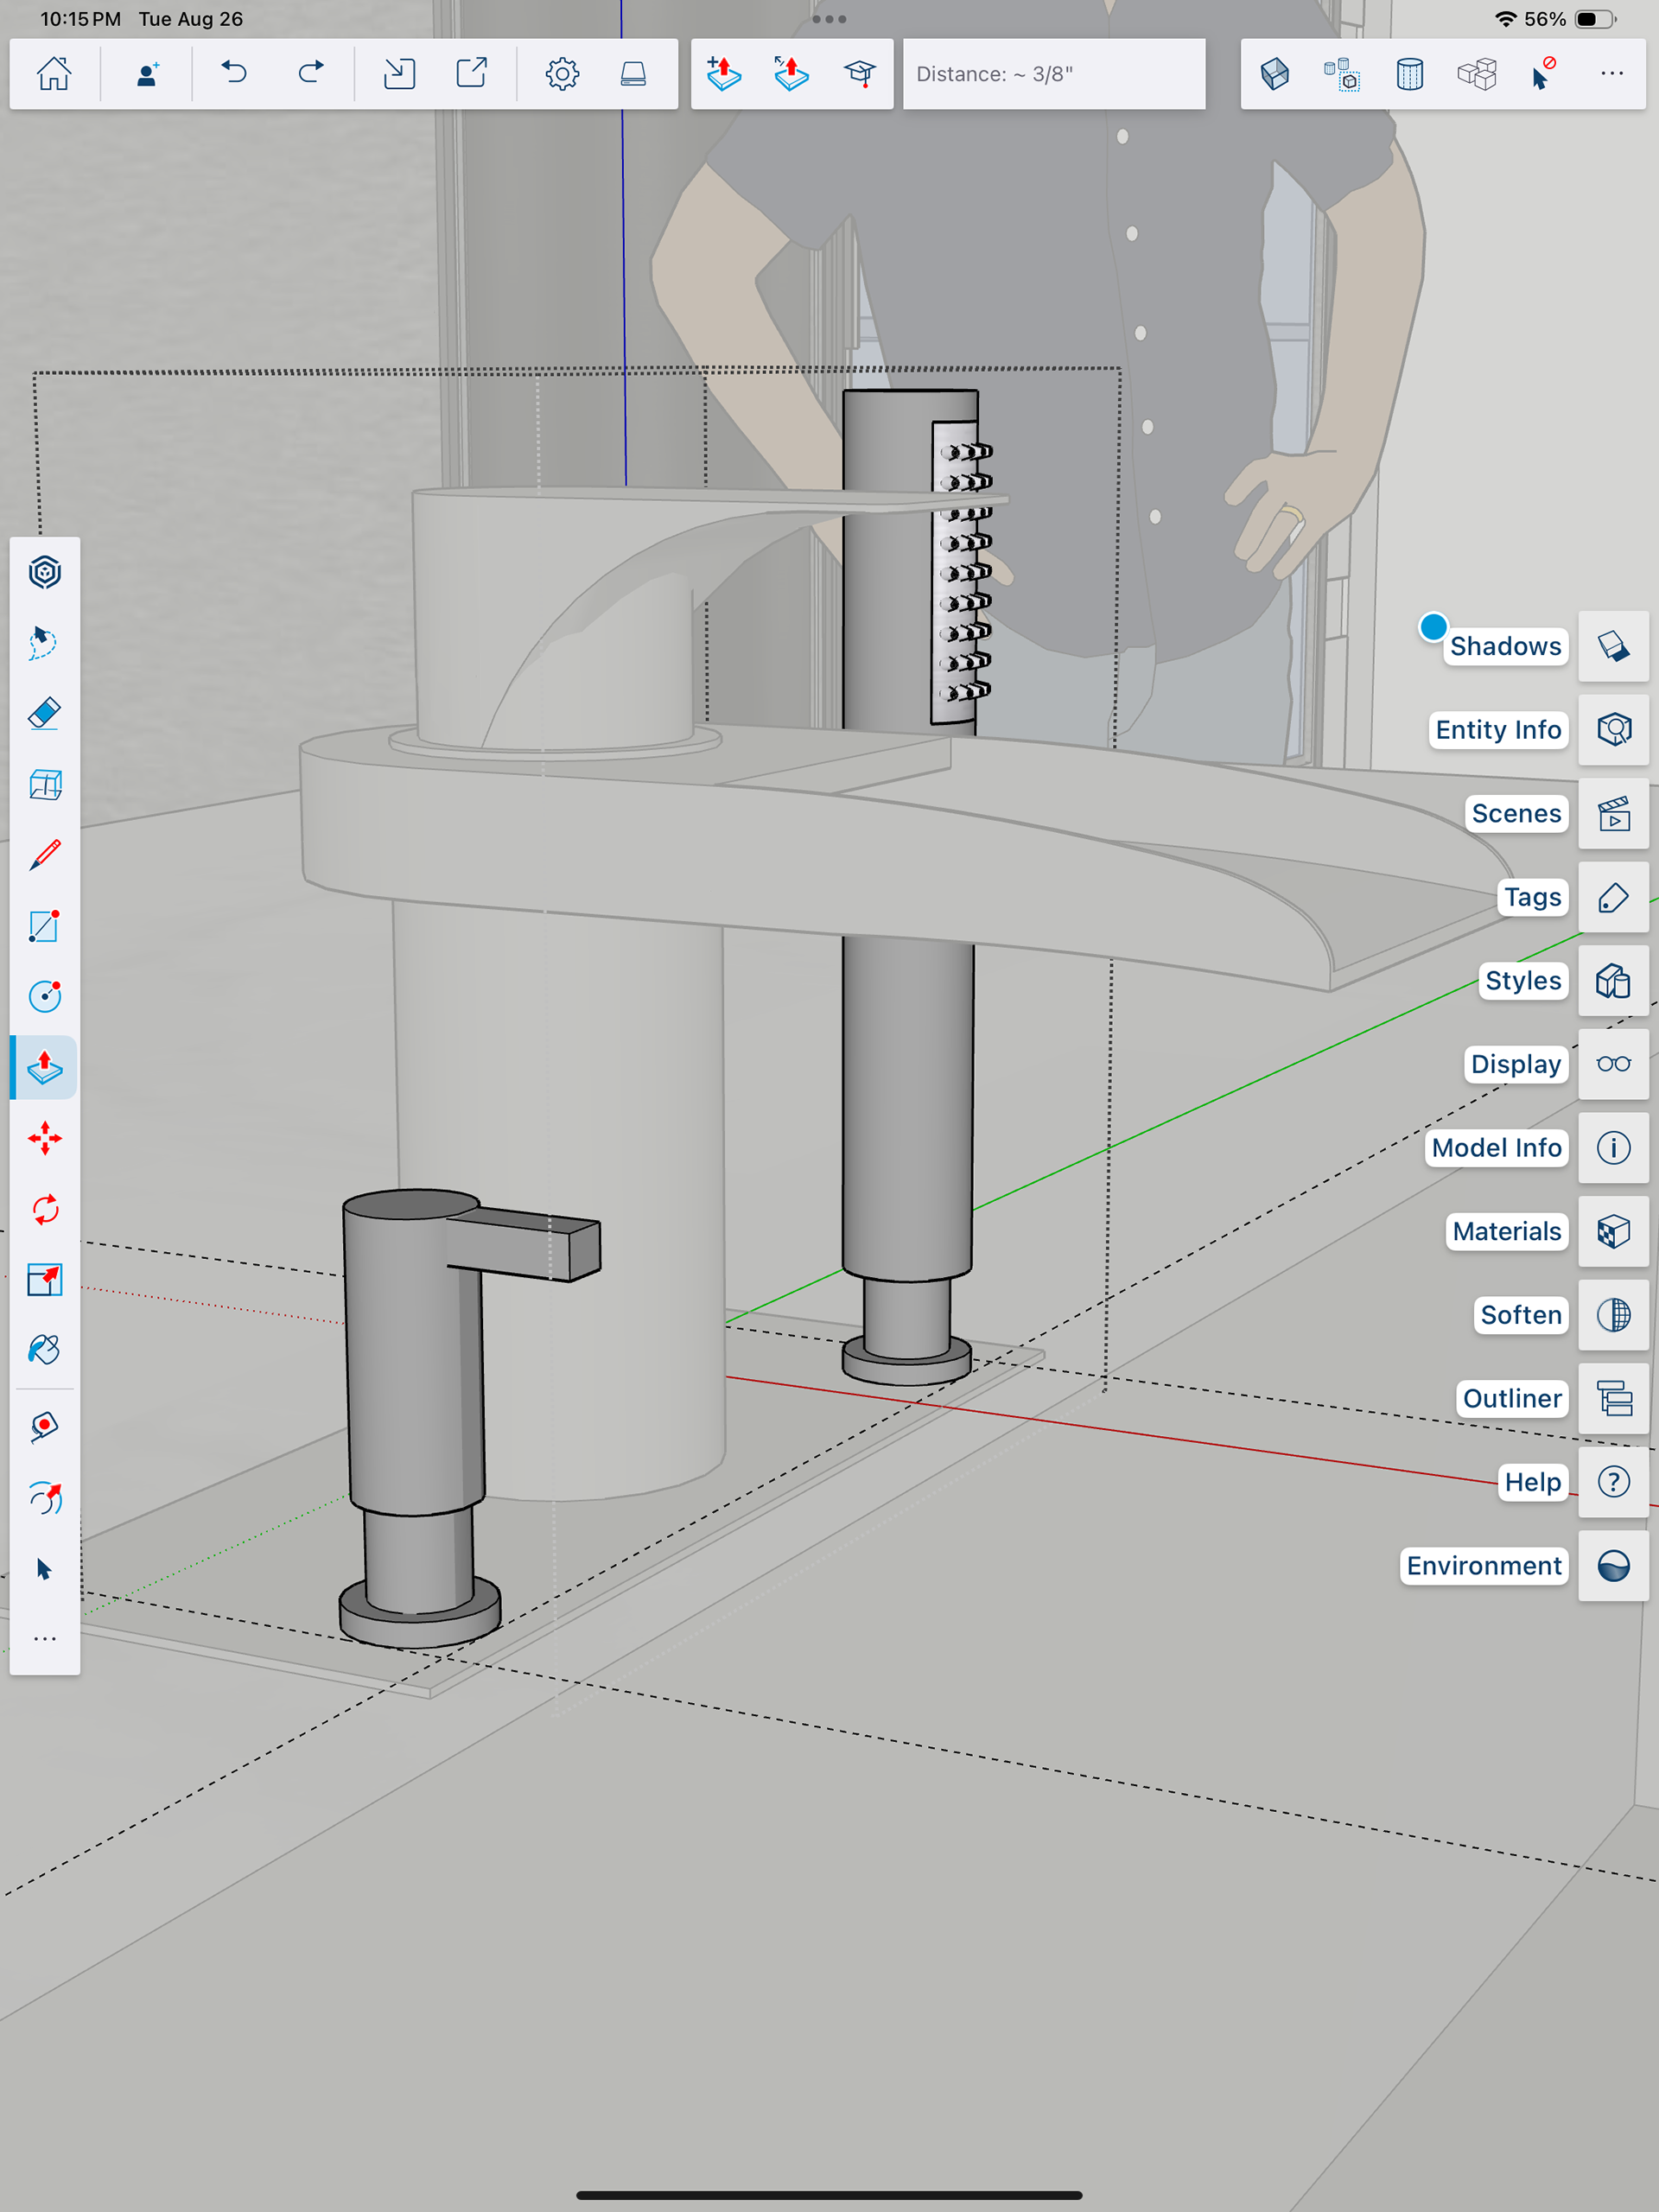Select the Move tool with red arrows
The width and height of the screenshot is (1659, 2212).
point(45,1138)
